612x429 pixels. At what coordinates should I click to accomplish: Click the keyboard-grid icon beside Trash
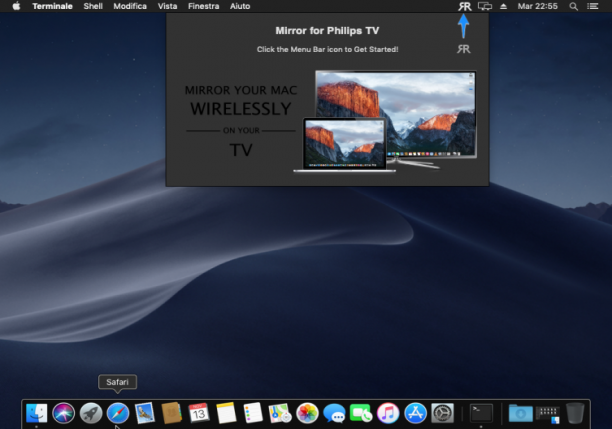[x=548, y=414]
